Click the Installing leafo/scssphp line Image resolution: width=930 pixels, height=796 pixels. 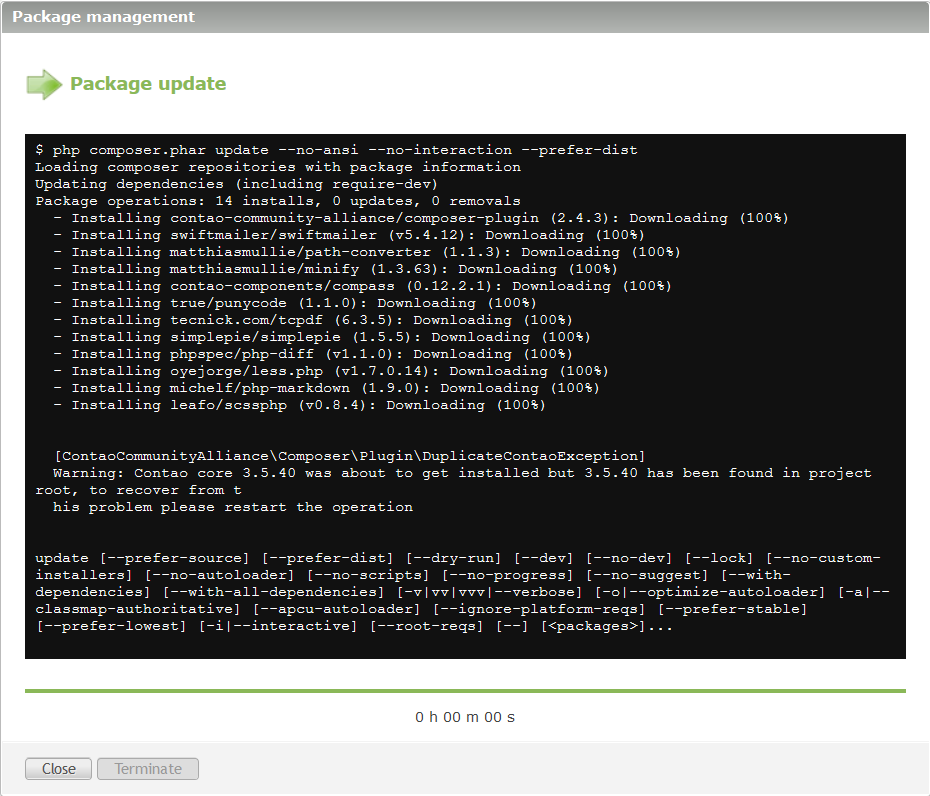(300, 405)
